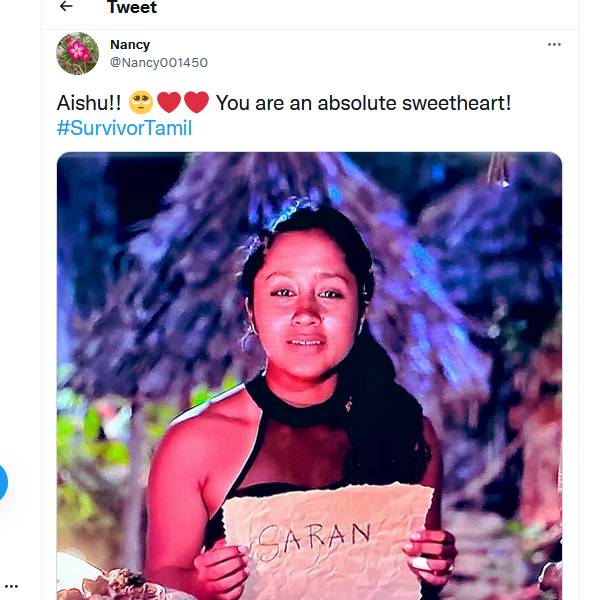Open Nancy's pink flower profile avatar

click(x=77, y=53)
